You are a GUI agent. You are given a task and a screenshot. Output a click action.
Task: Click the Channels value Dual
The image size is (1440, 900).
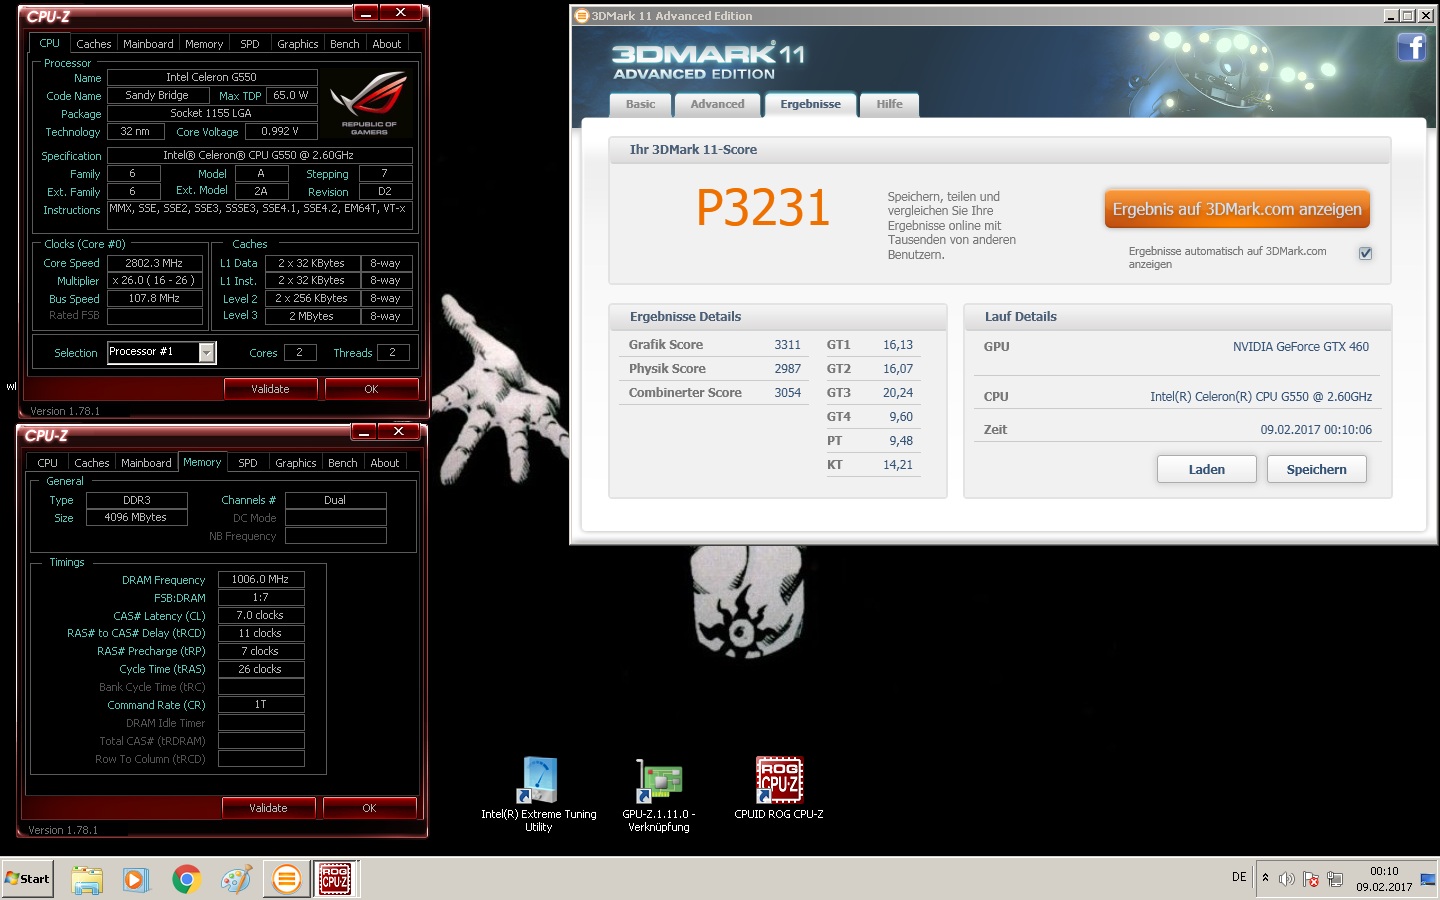tap(335, 500)
